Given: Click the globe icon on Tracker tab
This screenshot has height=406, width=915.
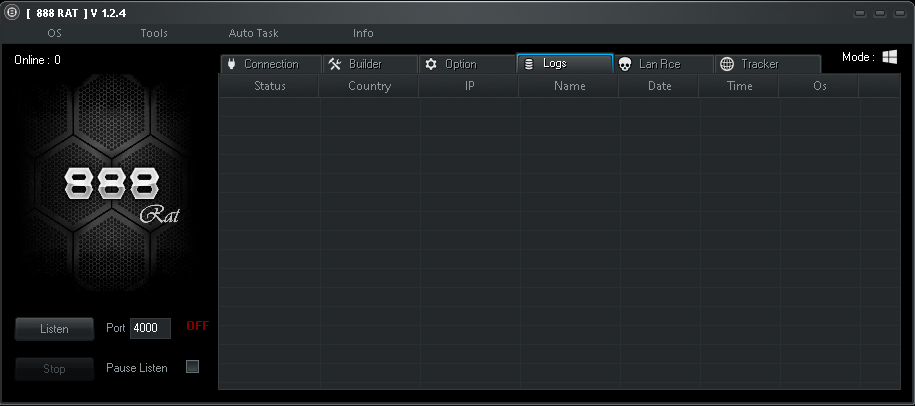Looking at the screenshot, I should pos(727,64).
